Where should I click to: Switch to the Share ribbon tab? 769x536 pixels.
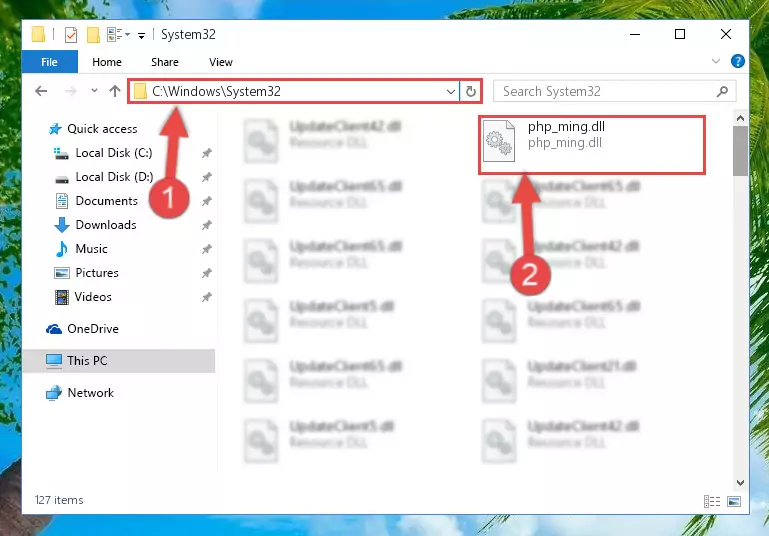coord(165,62)
